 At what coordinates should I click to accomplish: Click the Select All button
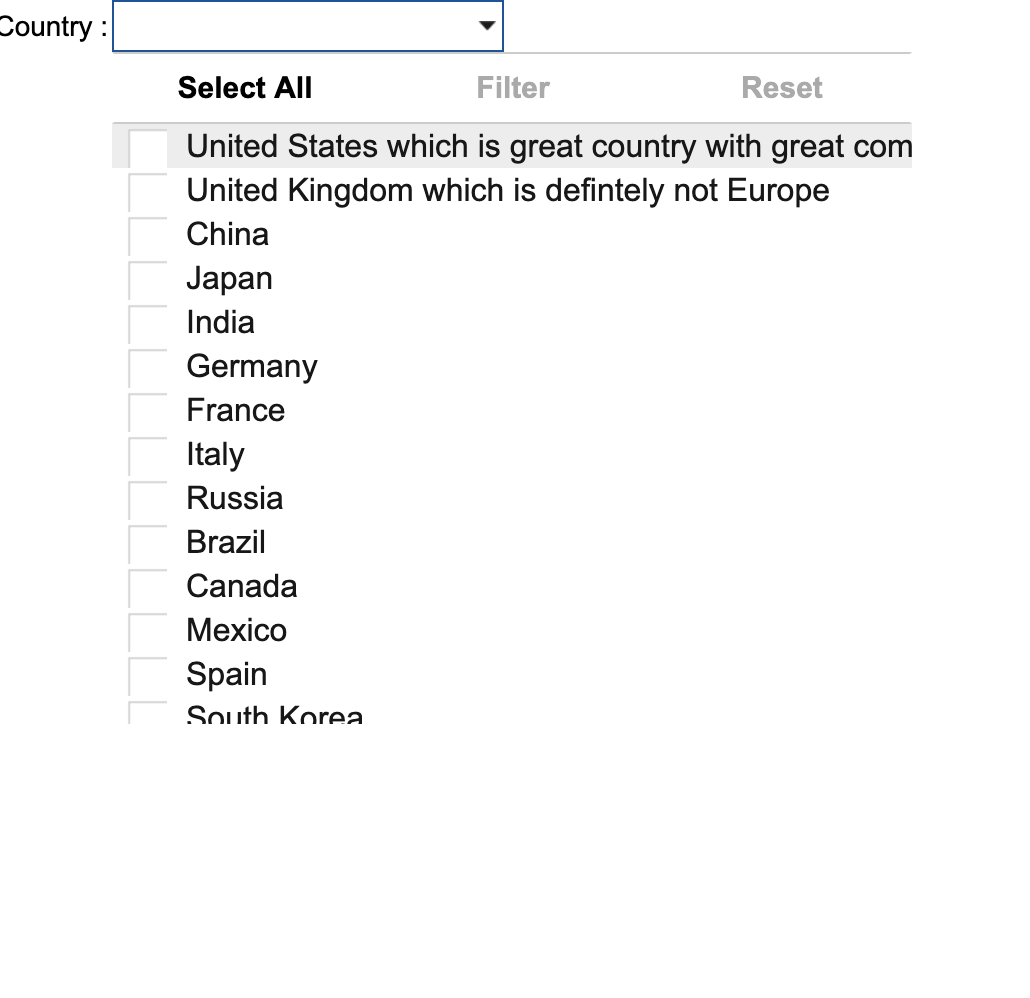point(245,88)
